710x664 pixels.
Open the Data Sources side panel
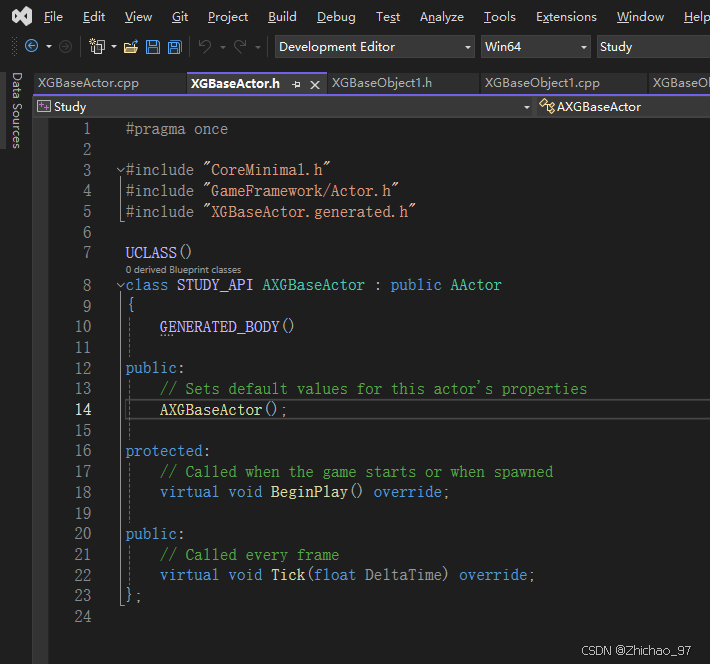pos(16,111)
